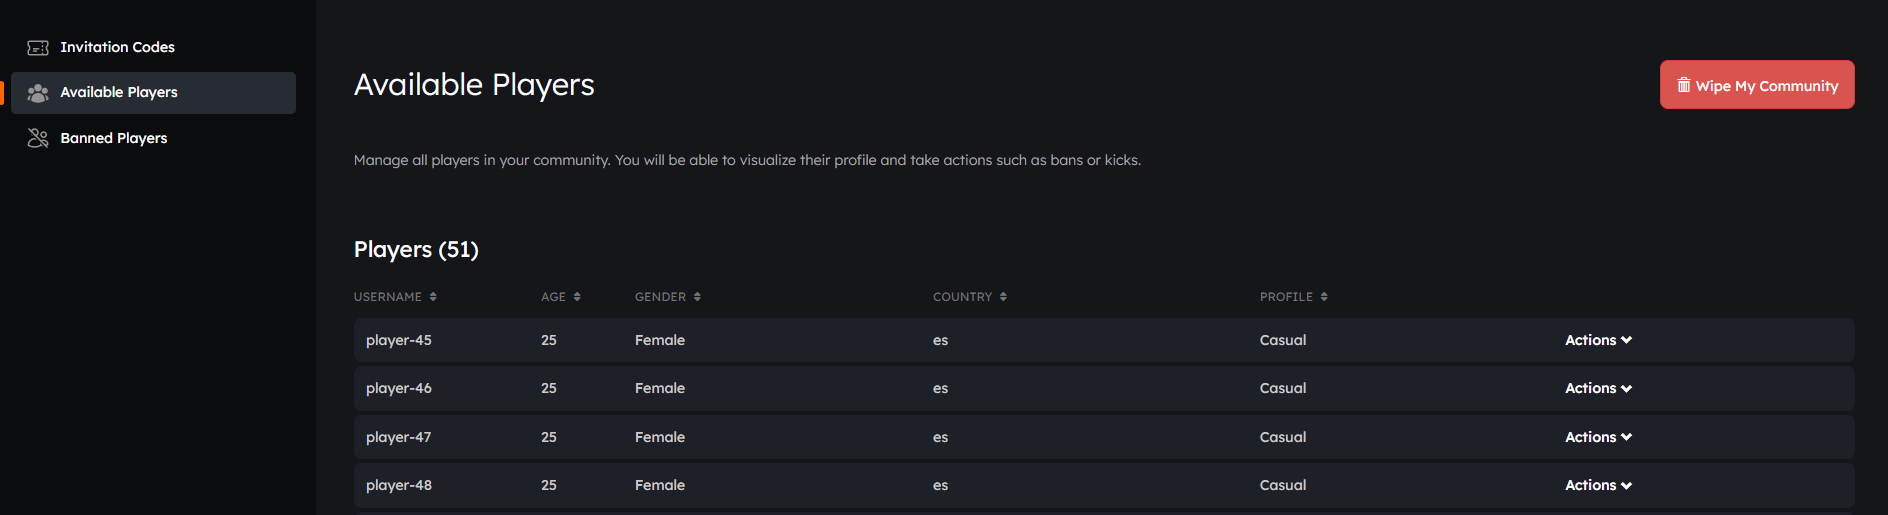Expand Actions dropdown for player-46
1888x515 pixels.
click(1598, 388)
